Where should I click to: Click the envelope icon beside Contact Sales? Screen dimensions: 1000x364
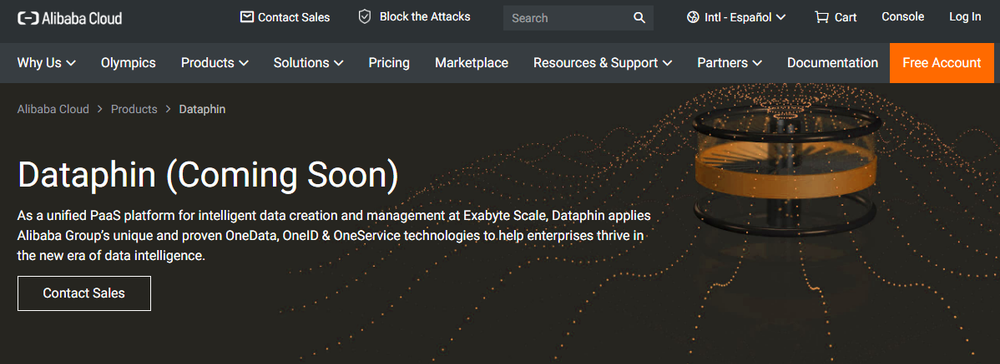coord(247,17)
